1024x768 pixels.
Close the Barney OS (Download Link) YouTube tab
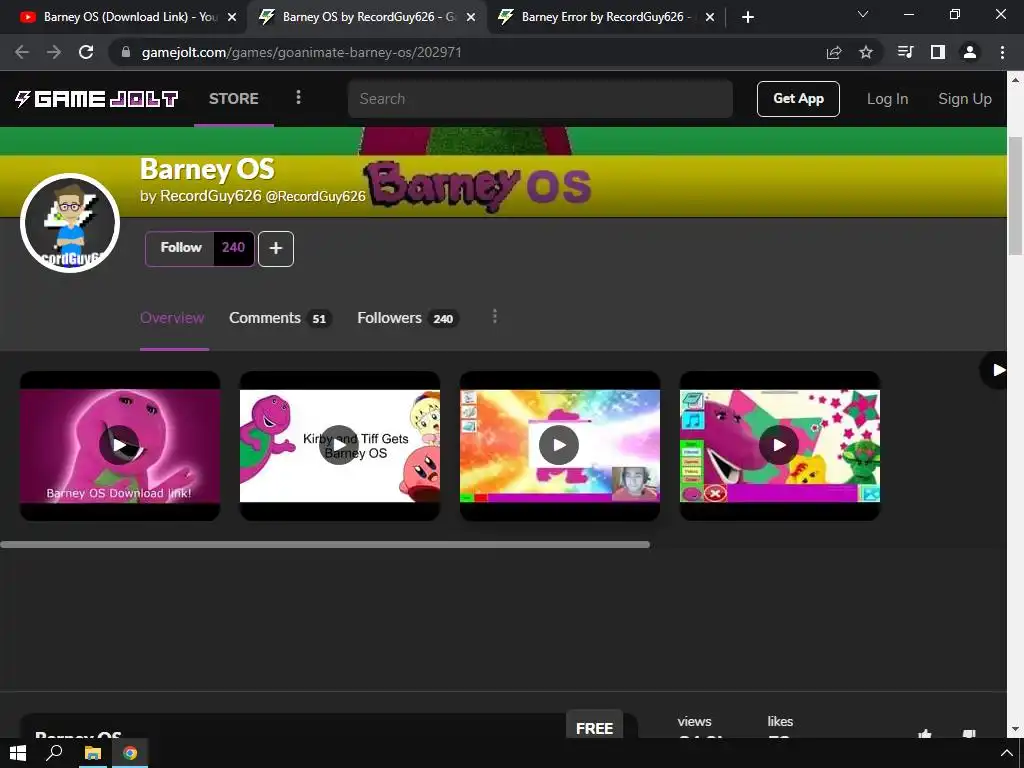coord(232,17)
